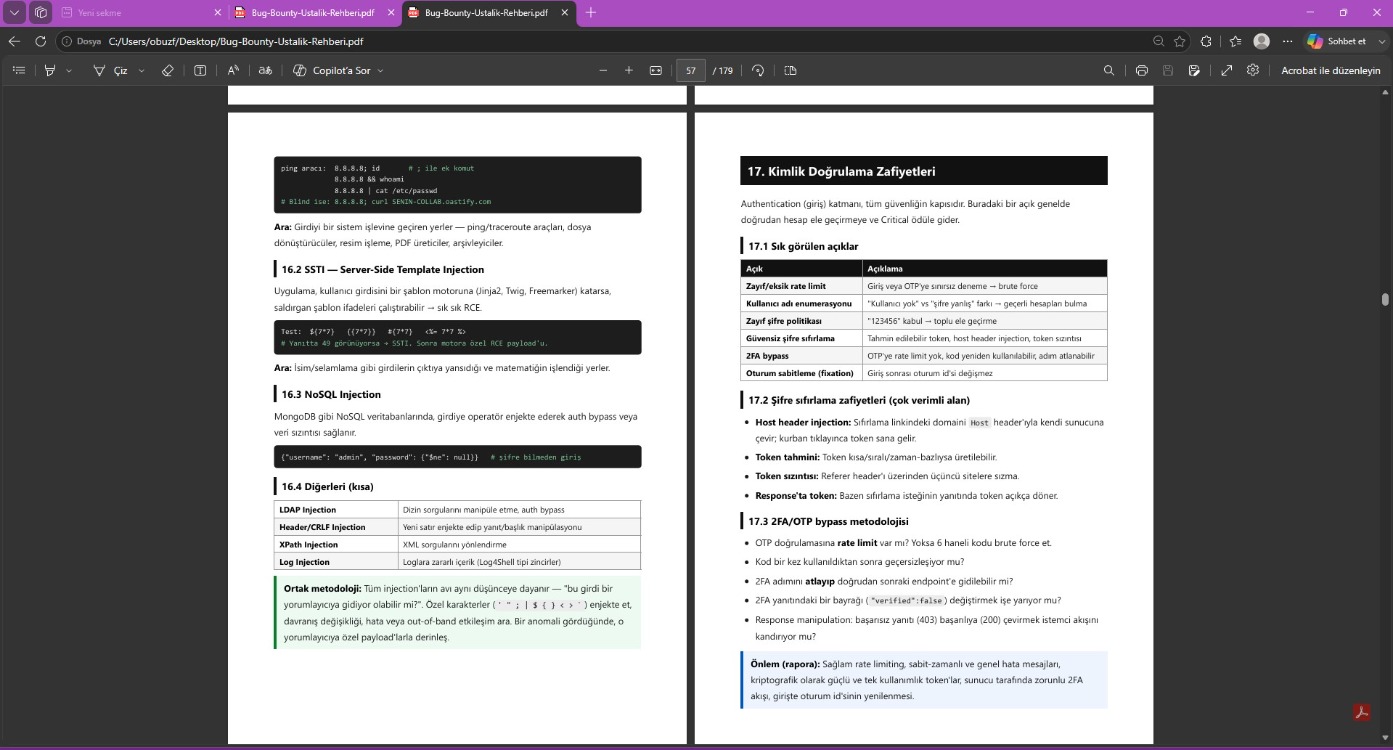This screenshot has width=1393, height=750.
Task: Click Acrobat ile düzenleyin button
Action: [1330, 70]
